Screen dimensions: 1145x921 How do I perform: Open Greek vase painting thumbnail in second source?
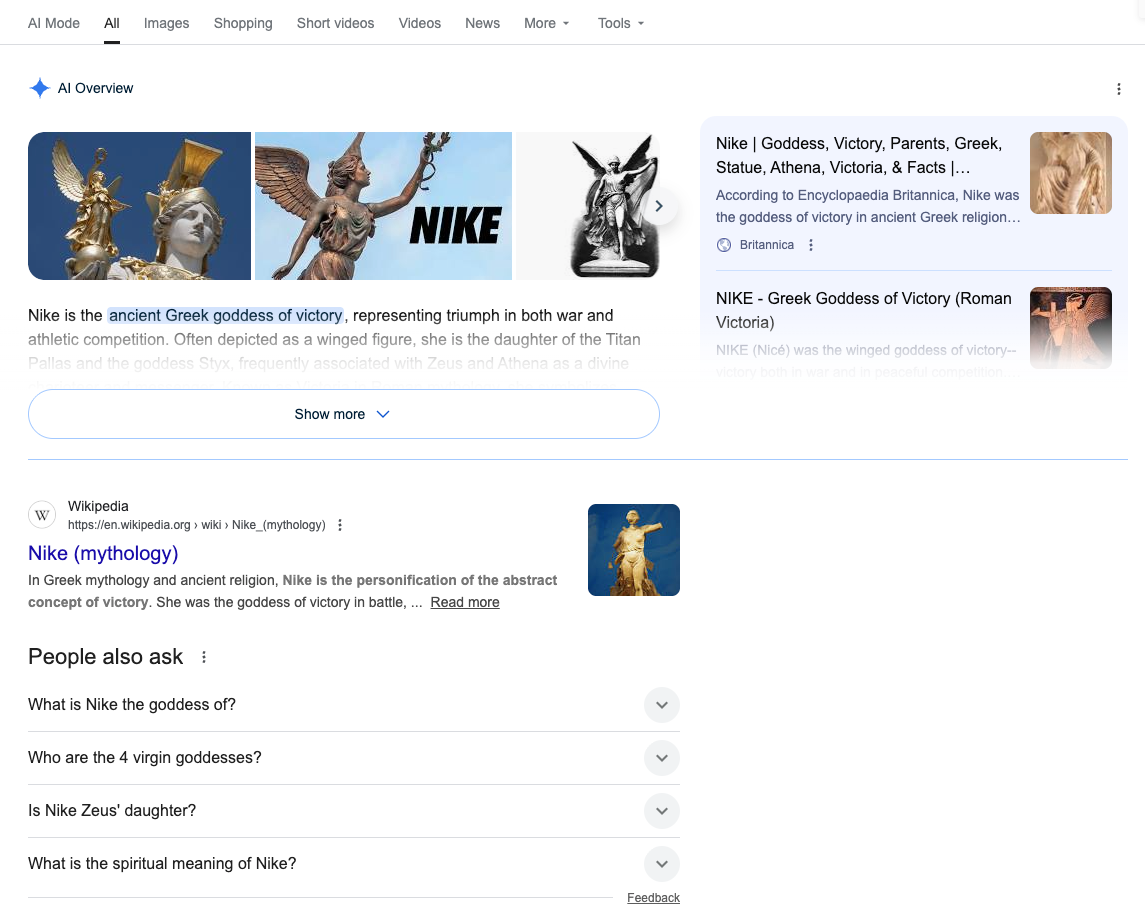click(x=1071, y=328)
